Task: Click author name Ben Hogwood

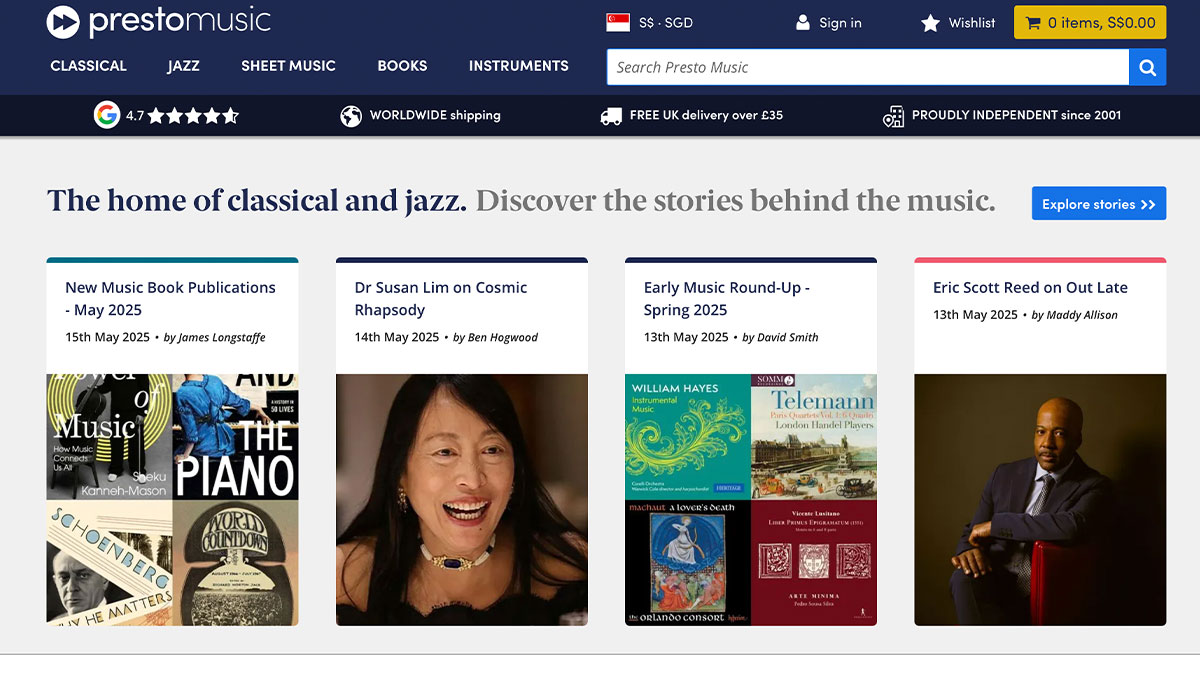Action: coord(503,338)
